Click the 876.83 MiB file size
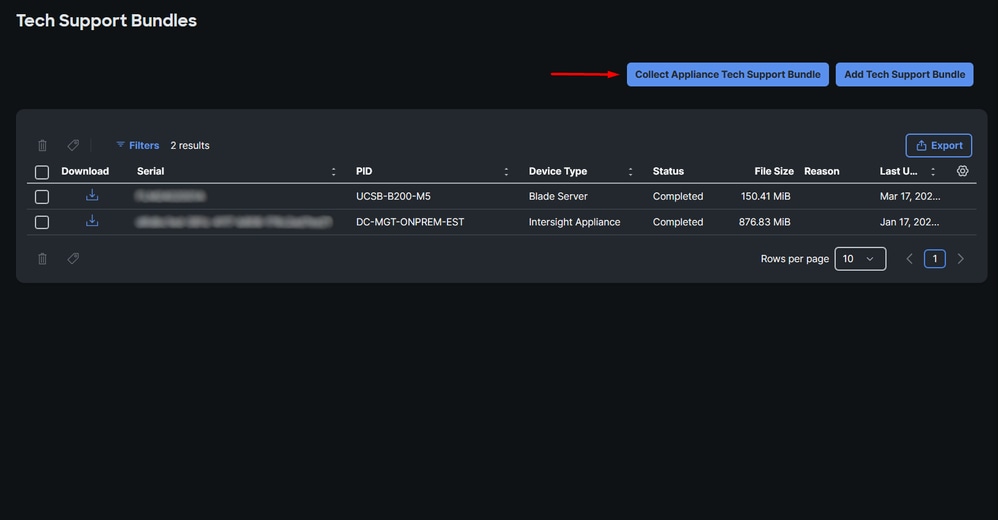 (x=764, y=221)
